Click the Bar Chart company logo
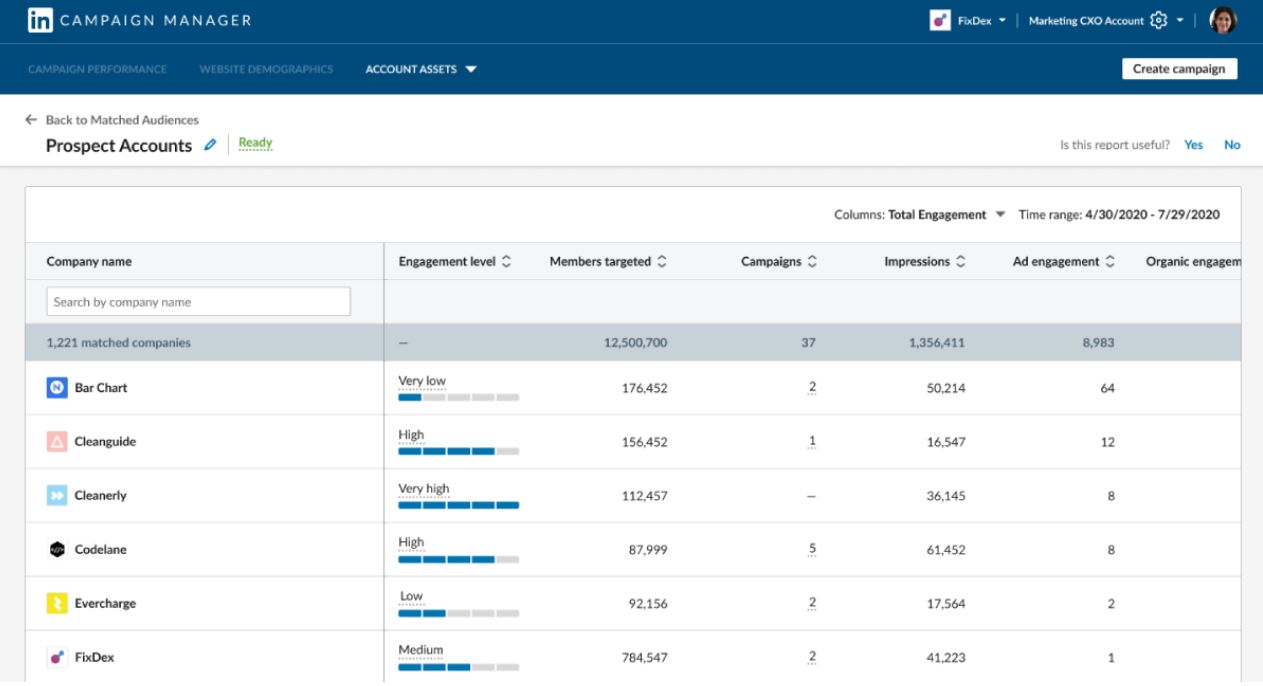Viewport: 1263px width, 686px height. coord(57,387)
